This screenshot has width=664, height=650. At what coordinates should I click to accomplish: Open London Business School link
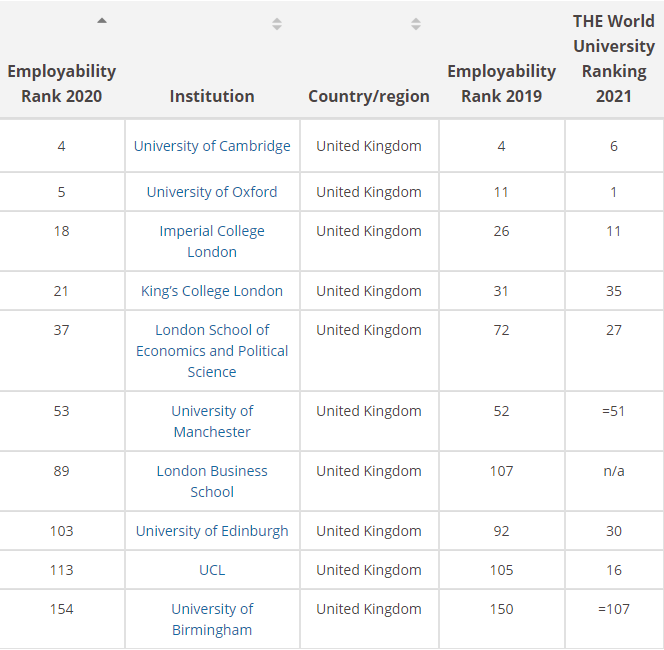click(212, 481)
